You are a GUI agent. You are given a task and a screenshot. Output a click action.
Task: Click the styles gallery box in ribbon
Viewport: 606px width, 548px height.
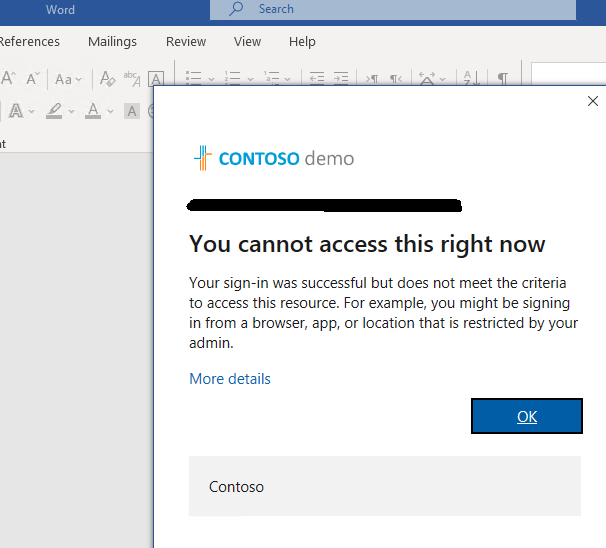point(569,73)
